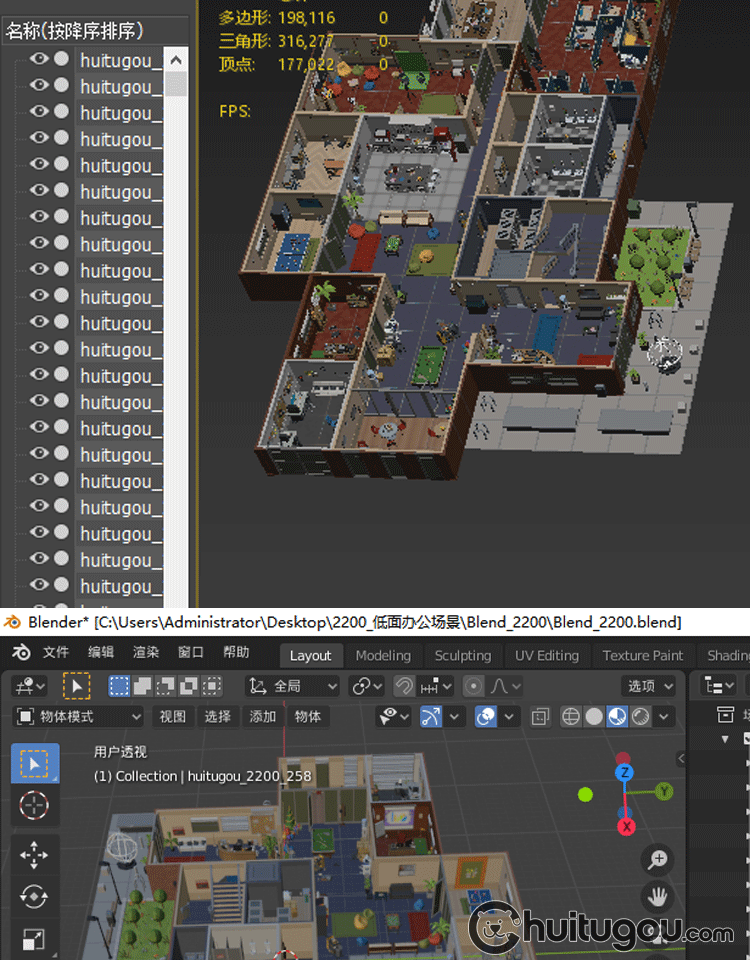Activate the Move tool
The height and width of the screenshot is (960, 750).
point(34,855)
